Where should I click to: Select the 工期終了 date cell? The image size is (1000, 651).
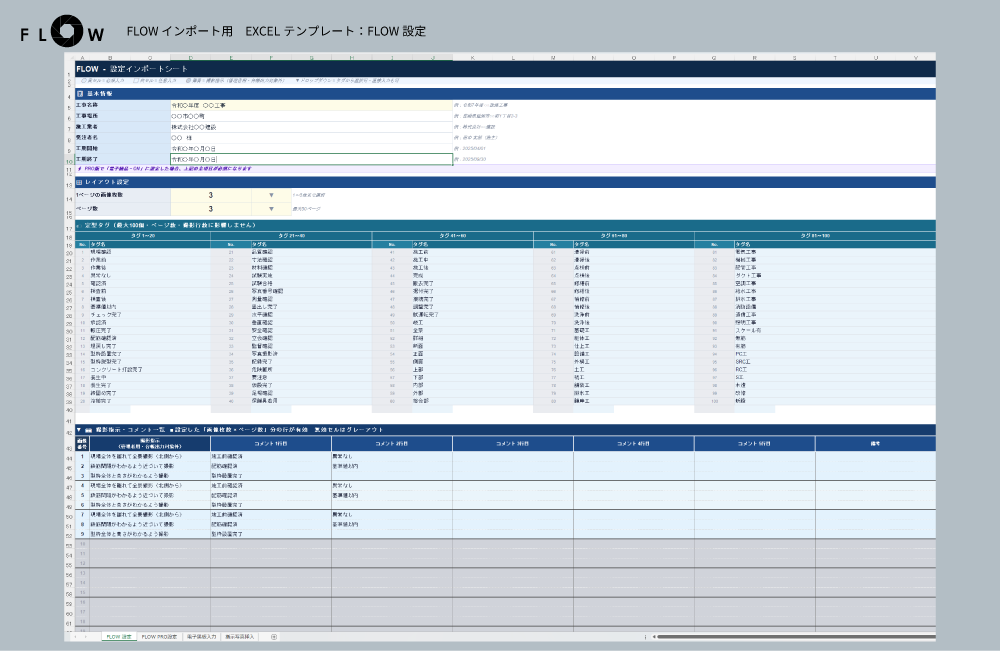311,159
